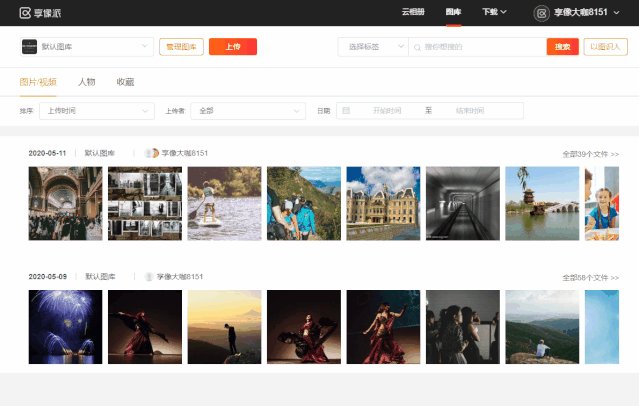This screenshot has width=639, height=406.
Task: Open the 上传者 全部 dropdown
Action: [248, 111]
